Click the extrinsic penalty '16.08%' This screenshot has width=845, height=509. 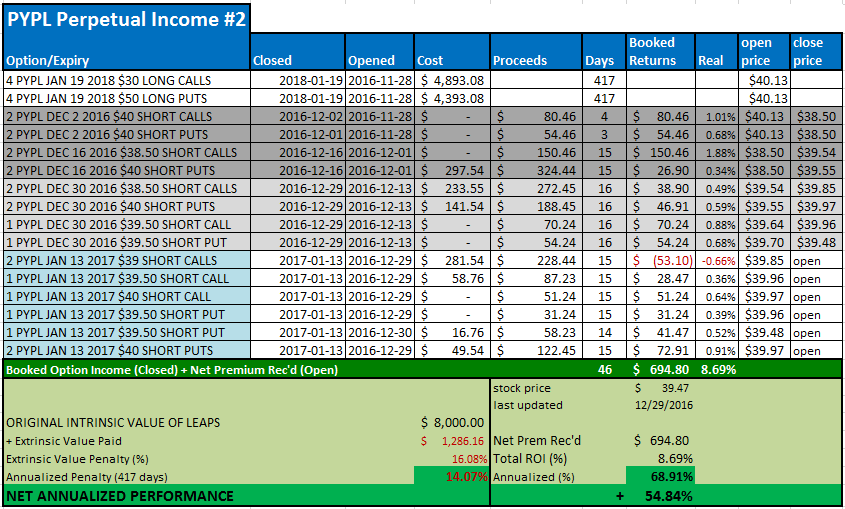click(469, 459)
